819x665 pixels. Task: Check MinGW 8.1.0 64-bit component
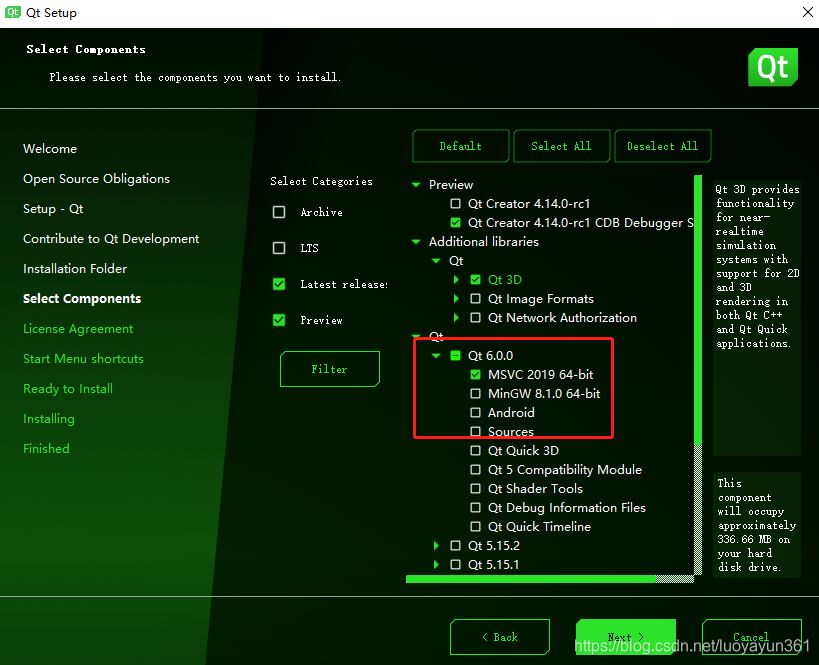475,393
